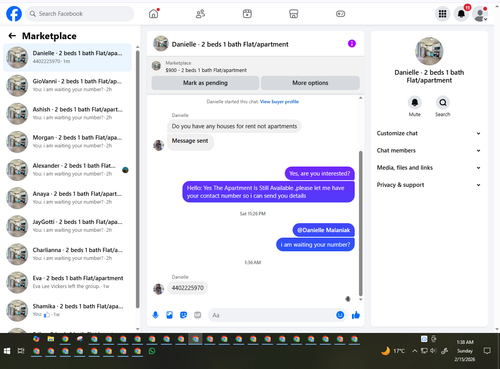Open the purple conversation info icon
500x369 pixels.
(x=352, y=44)
